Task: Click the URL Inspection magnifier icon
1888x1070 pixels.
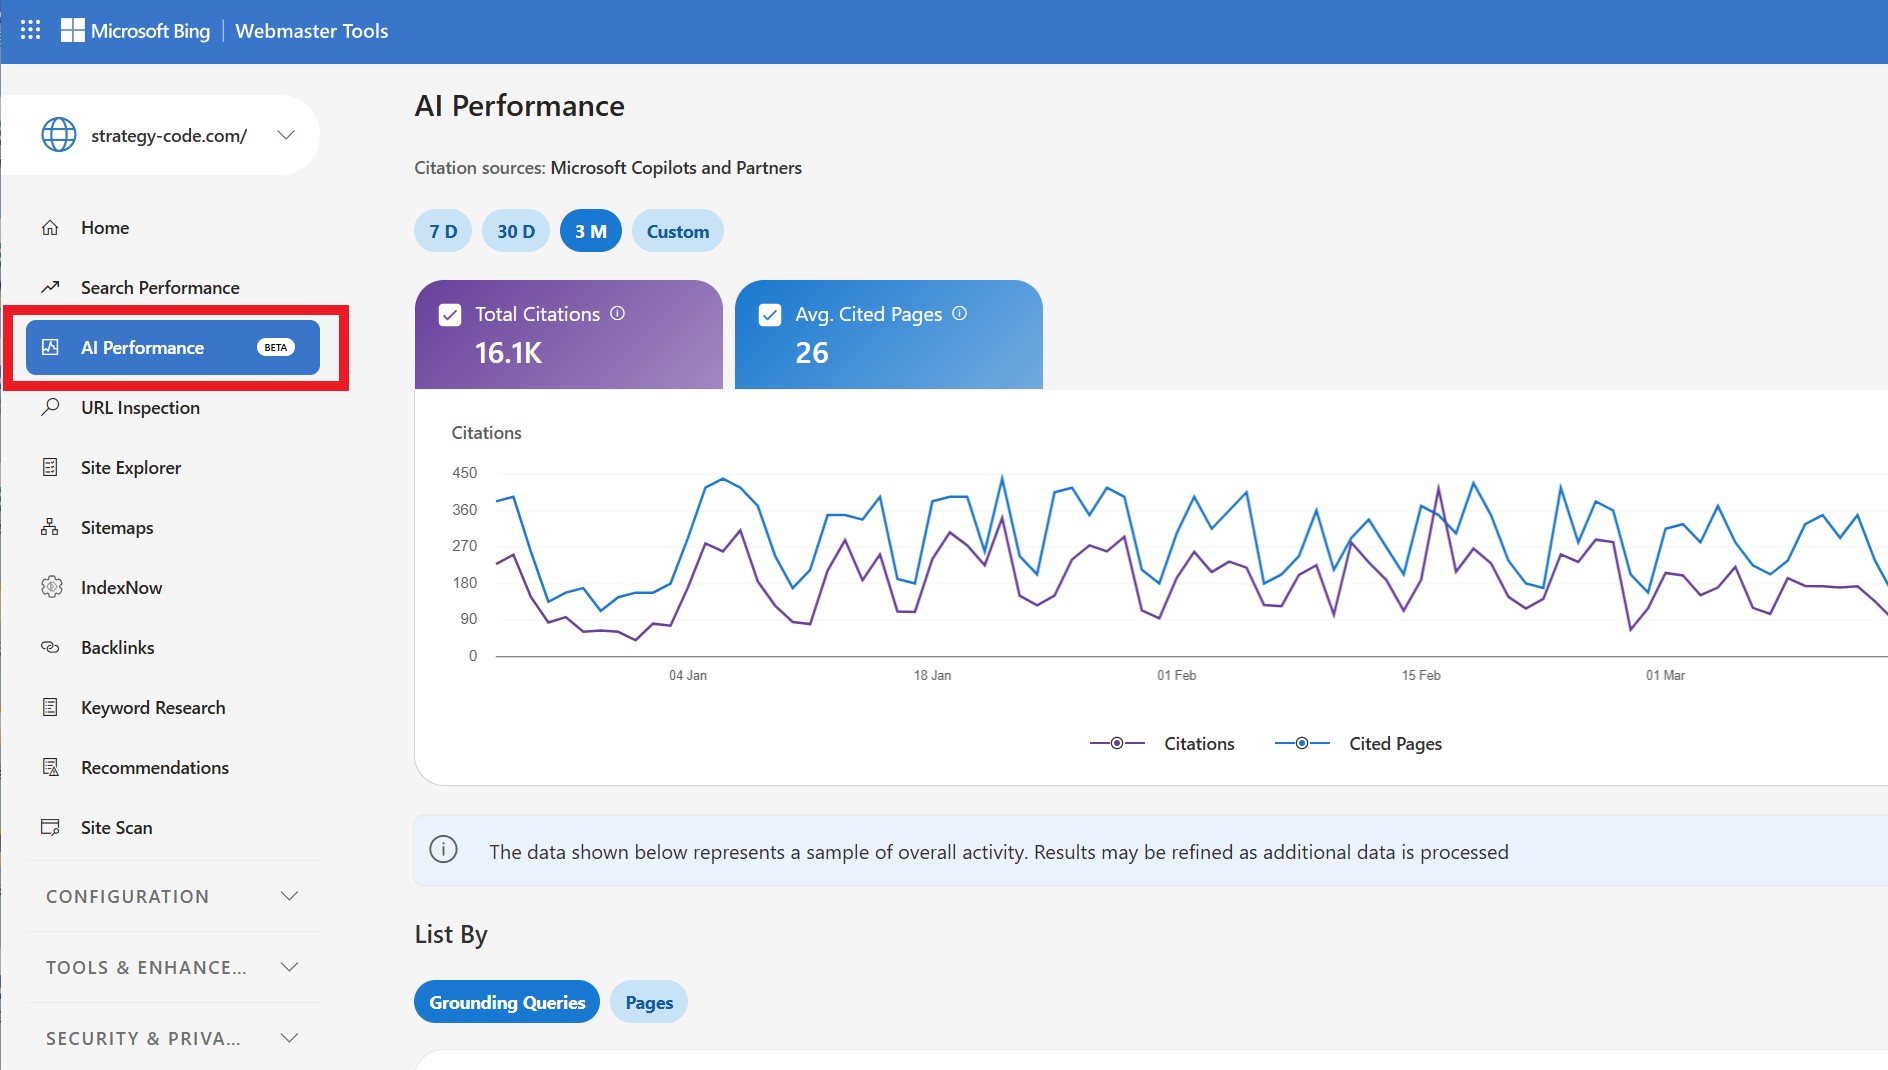Action: tap(50, 407)
